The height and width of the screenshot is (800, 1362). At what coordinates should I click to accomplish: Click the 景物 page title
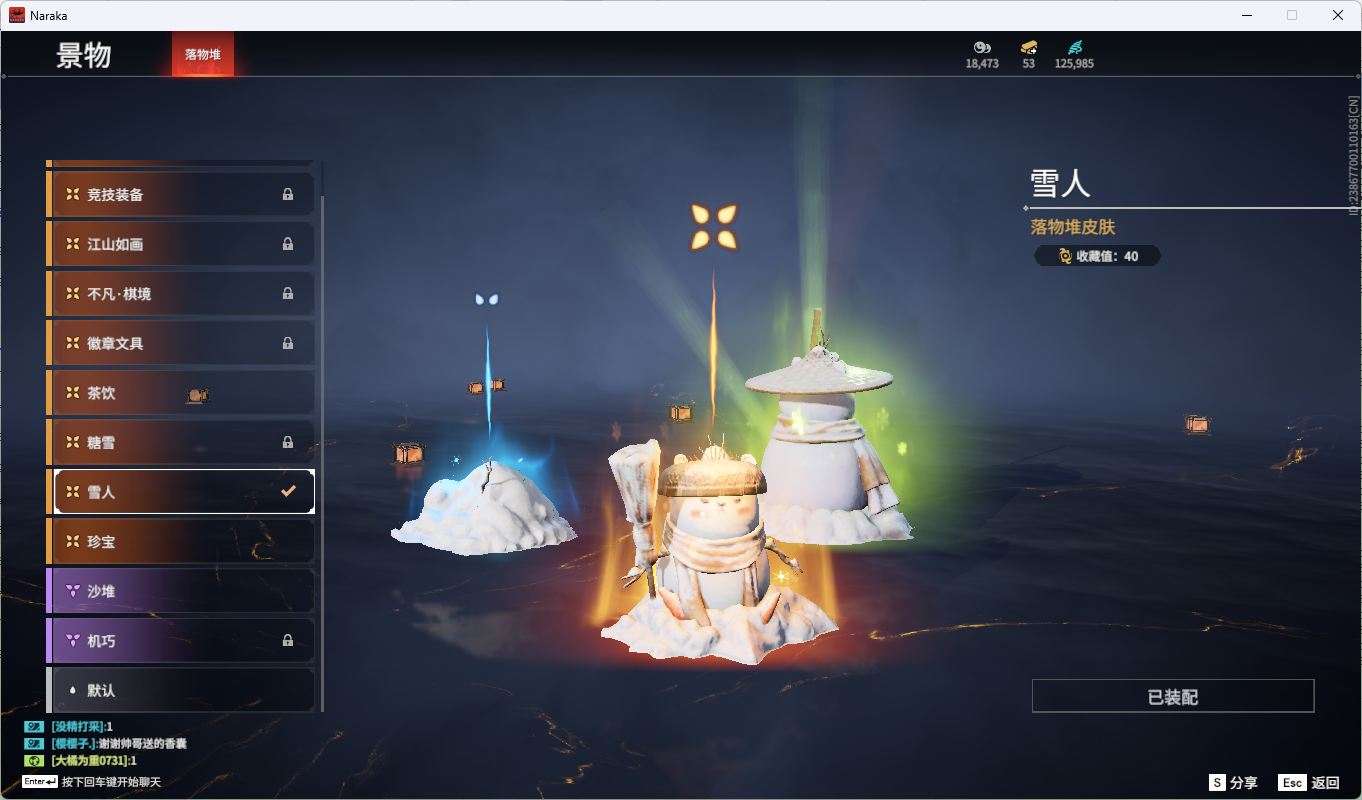point(84,56)
